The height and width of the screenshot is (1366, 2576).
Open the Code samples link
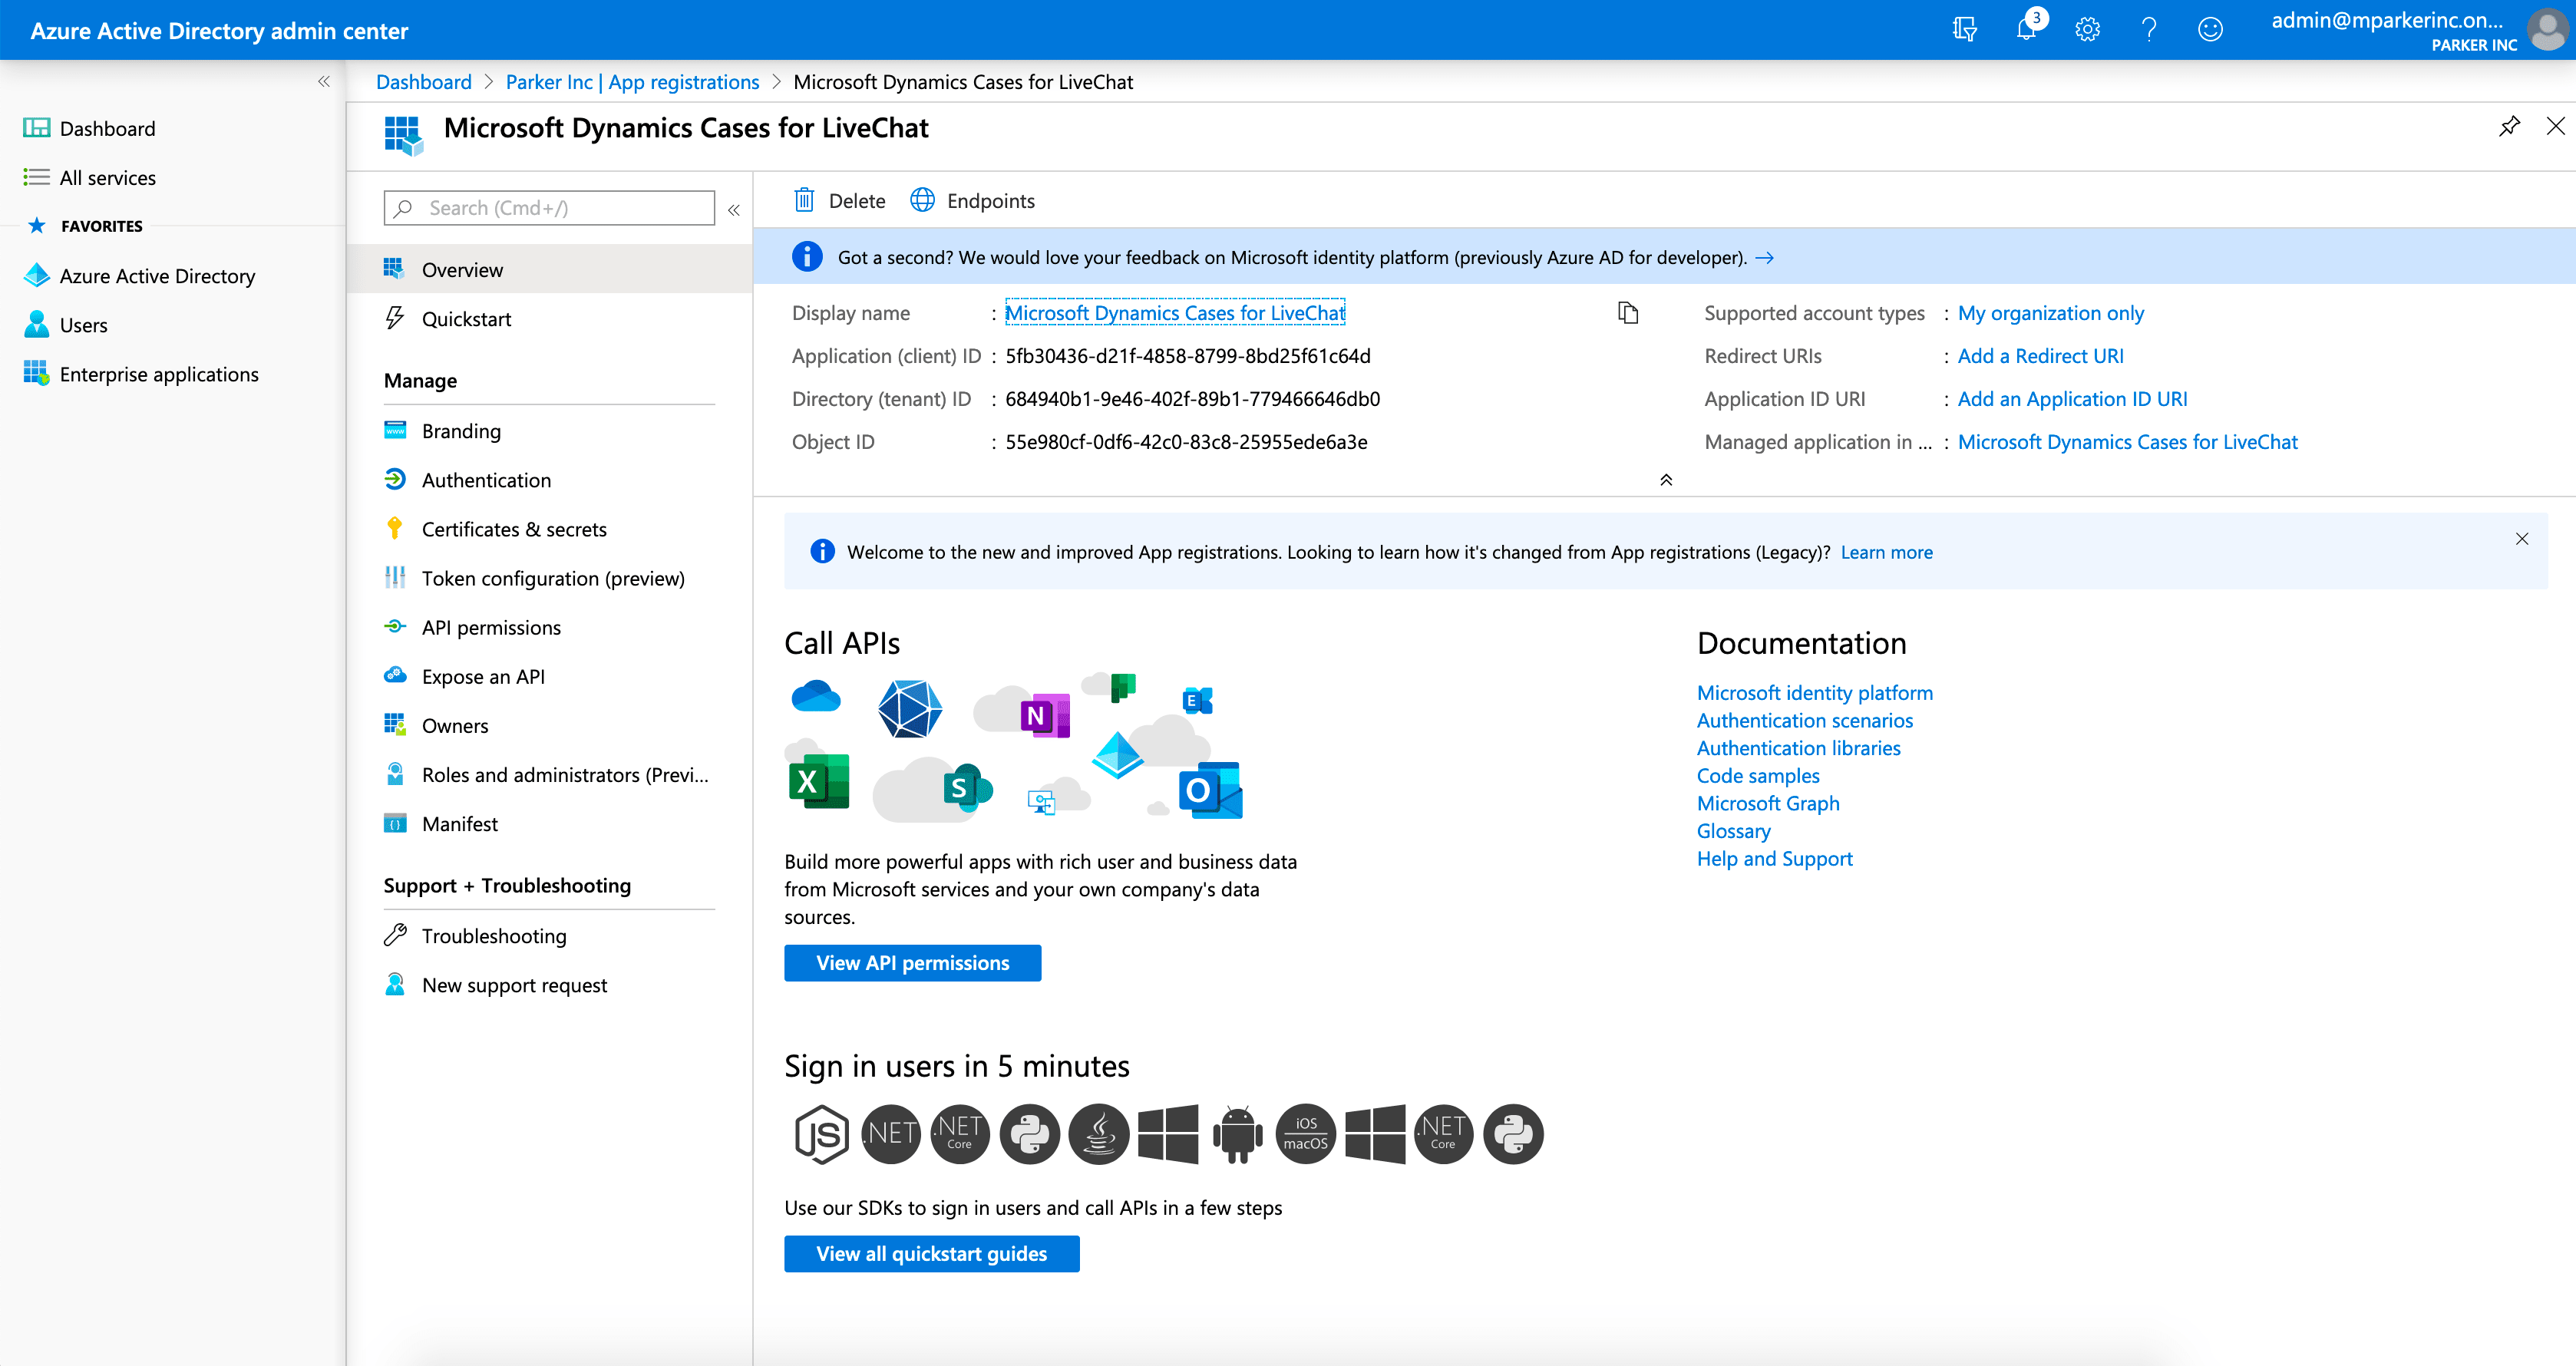(1757, 776)
